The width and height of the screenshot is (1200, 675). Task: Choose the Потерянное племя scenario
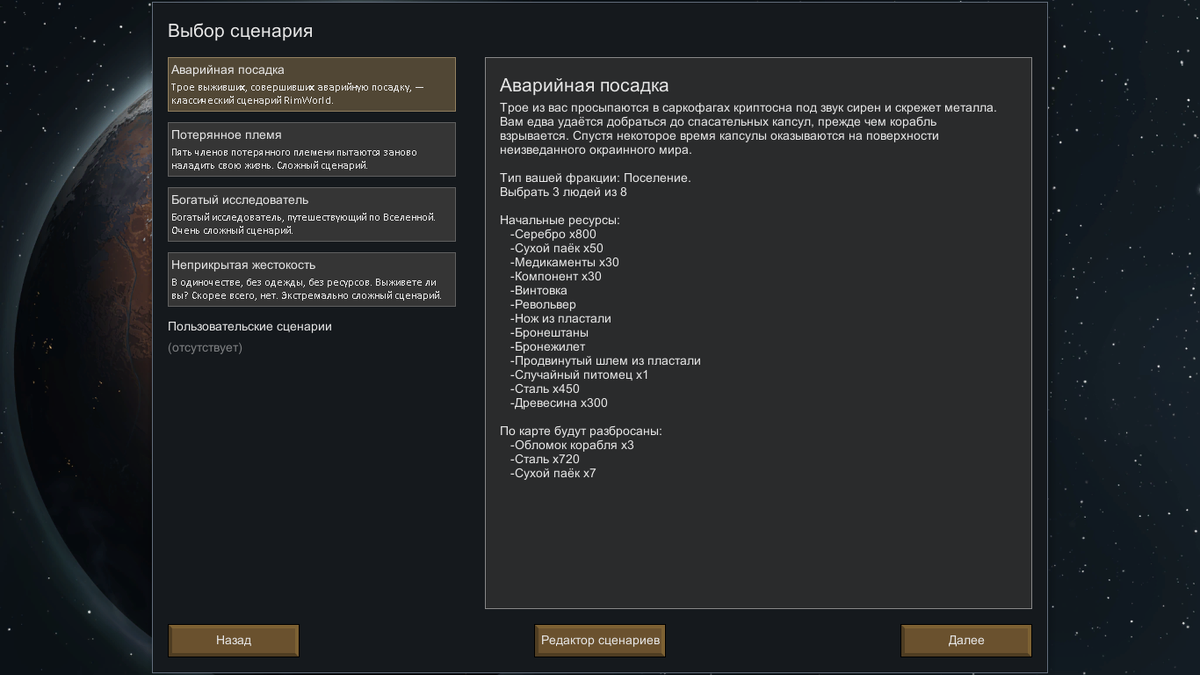[311, 149]
